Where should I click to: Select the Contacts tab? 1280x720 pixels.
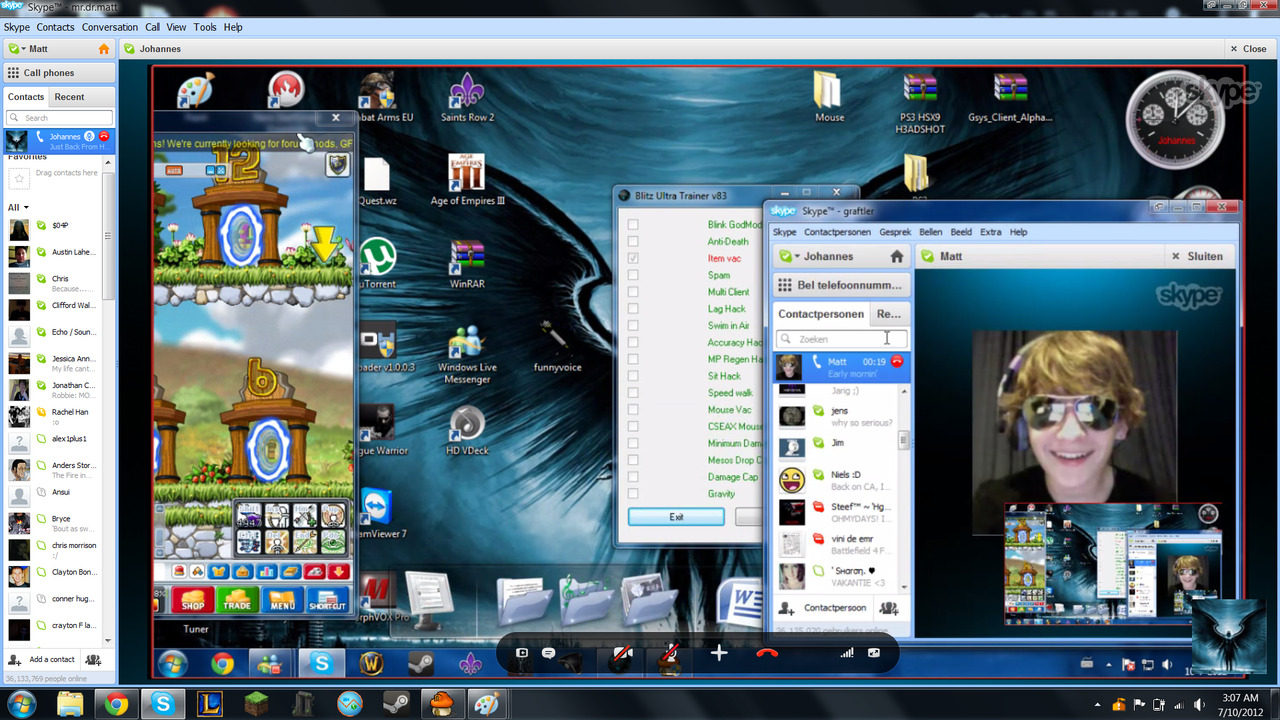point(26,97)
